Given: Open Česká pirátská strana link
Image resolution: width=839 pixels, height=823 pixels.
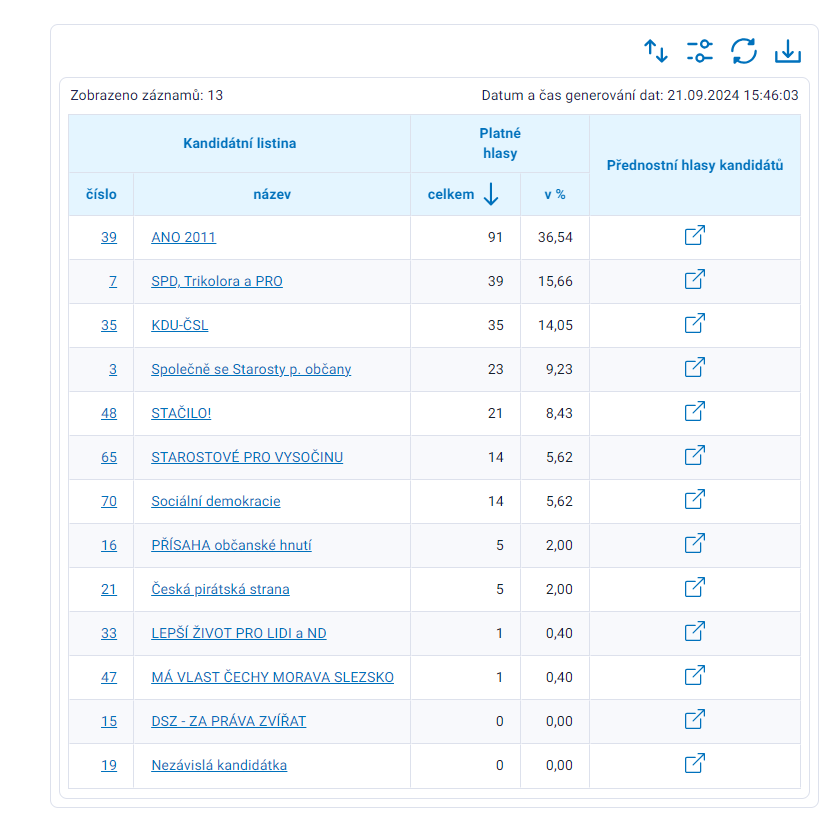Looking at the screenshot, I should pyautogui.click(x=220, y=589).
